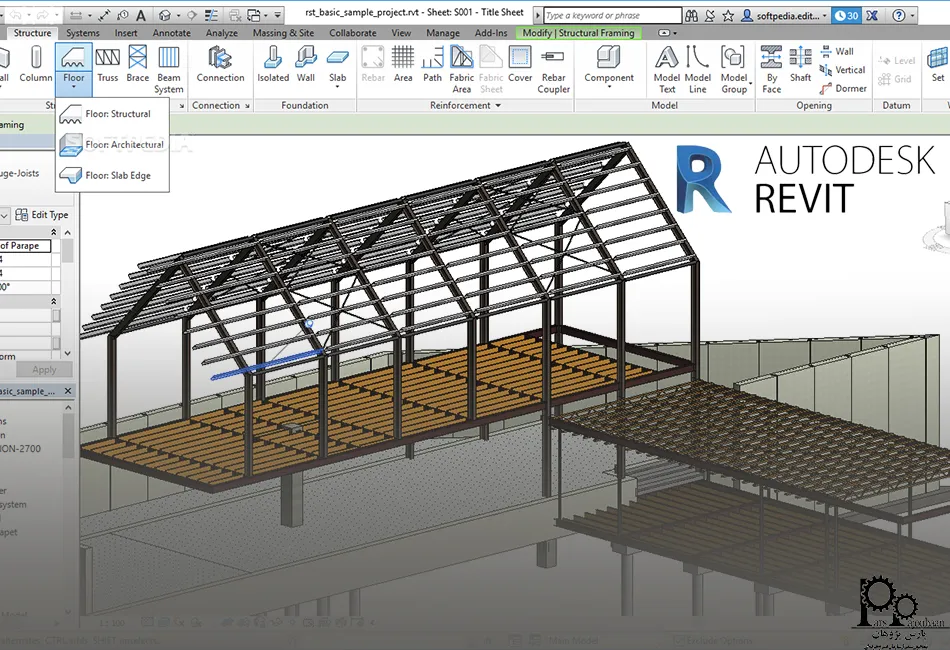Click the Edit Type button
950x650 pixels.
coord(42,214)
